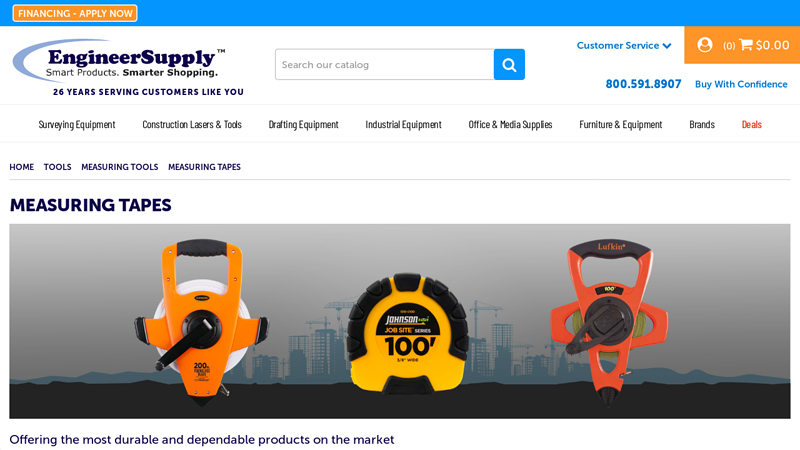800x450 pixels.
Task: Focus the Search our catalog field
Action: click(384, 65)
